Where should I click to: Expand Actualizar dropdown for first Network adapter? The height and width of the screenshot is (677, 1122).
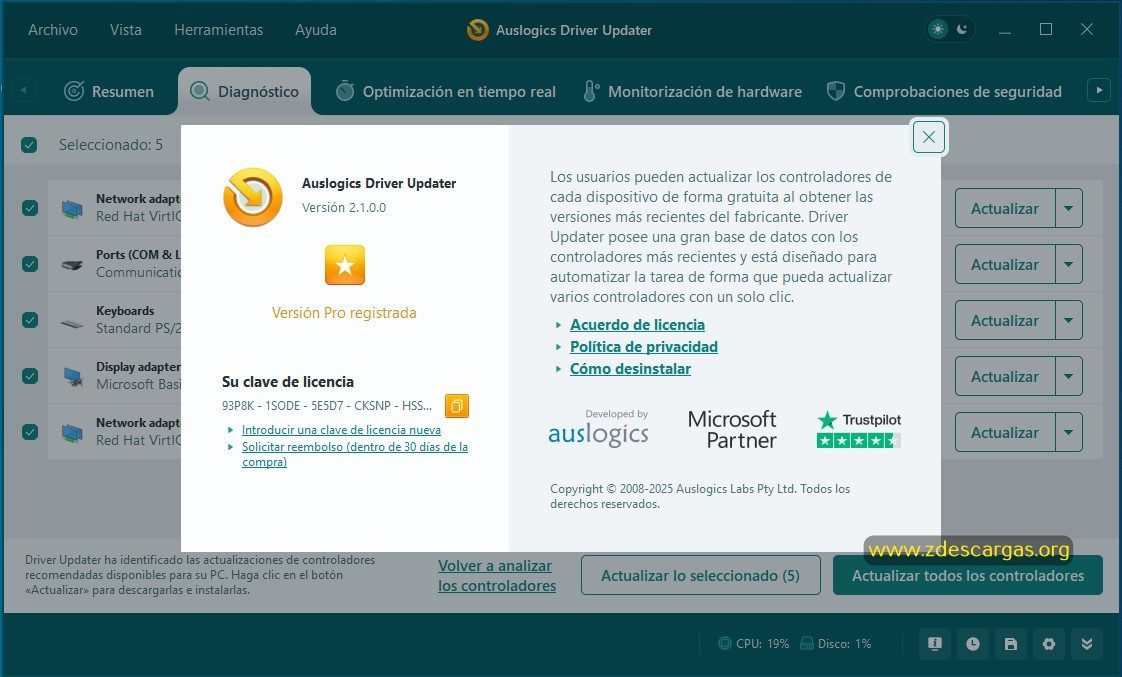[1068, 208]
